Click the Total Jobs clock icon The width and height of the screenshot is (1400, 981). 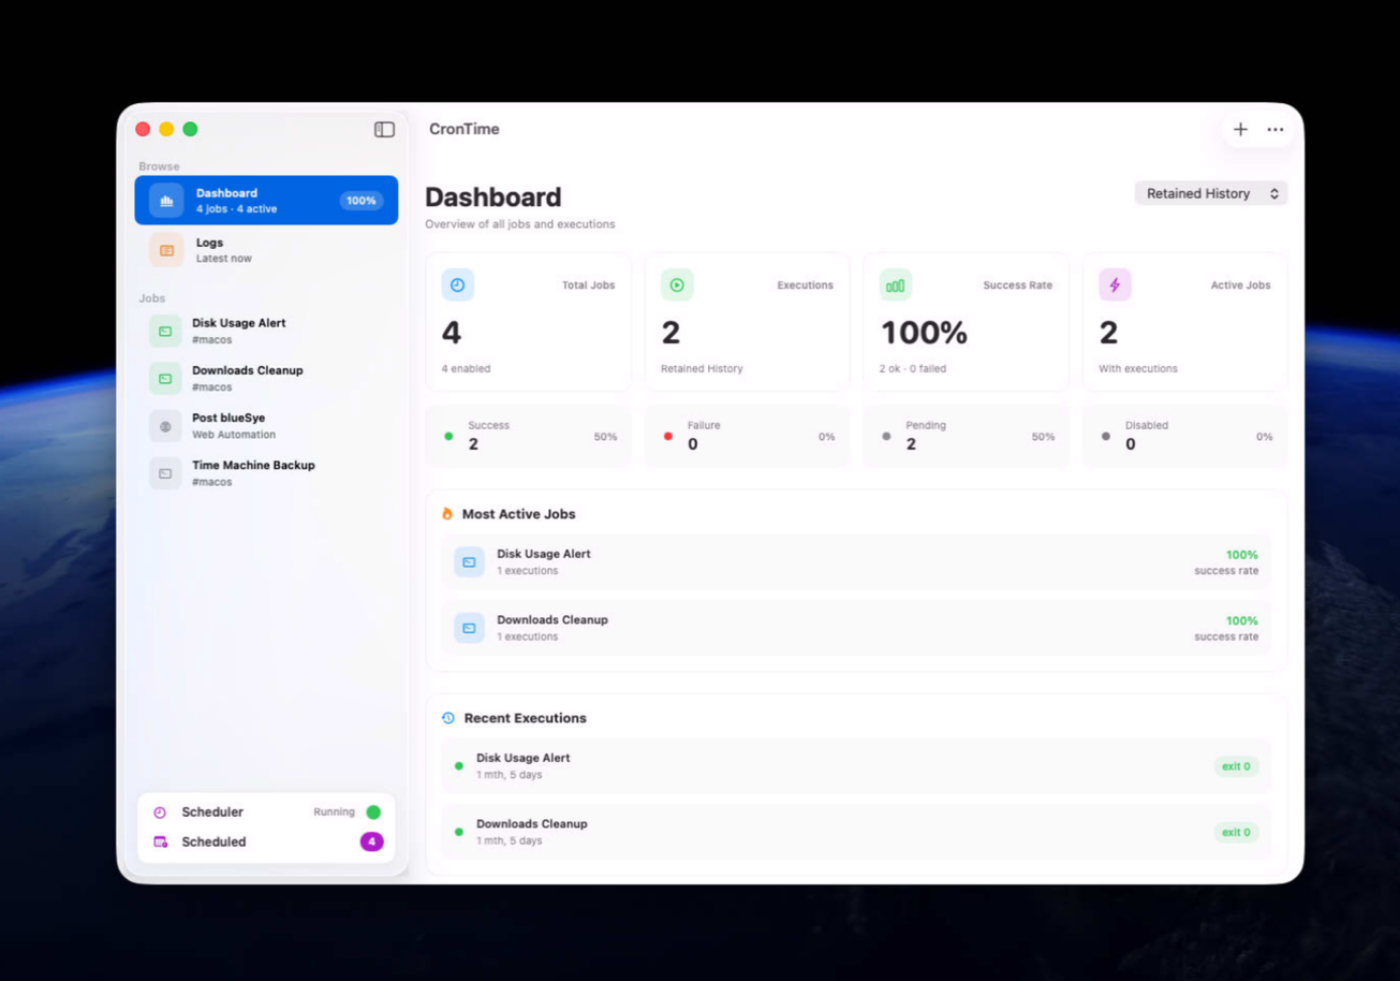point(458,285)
